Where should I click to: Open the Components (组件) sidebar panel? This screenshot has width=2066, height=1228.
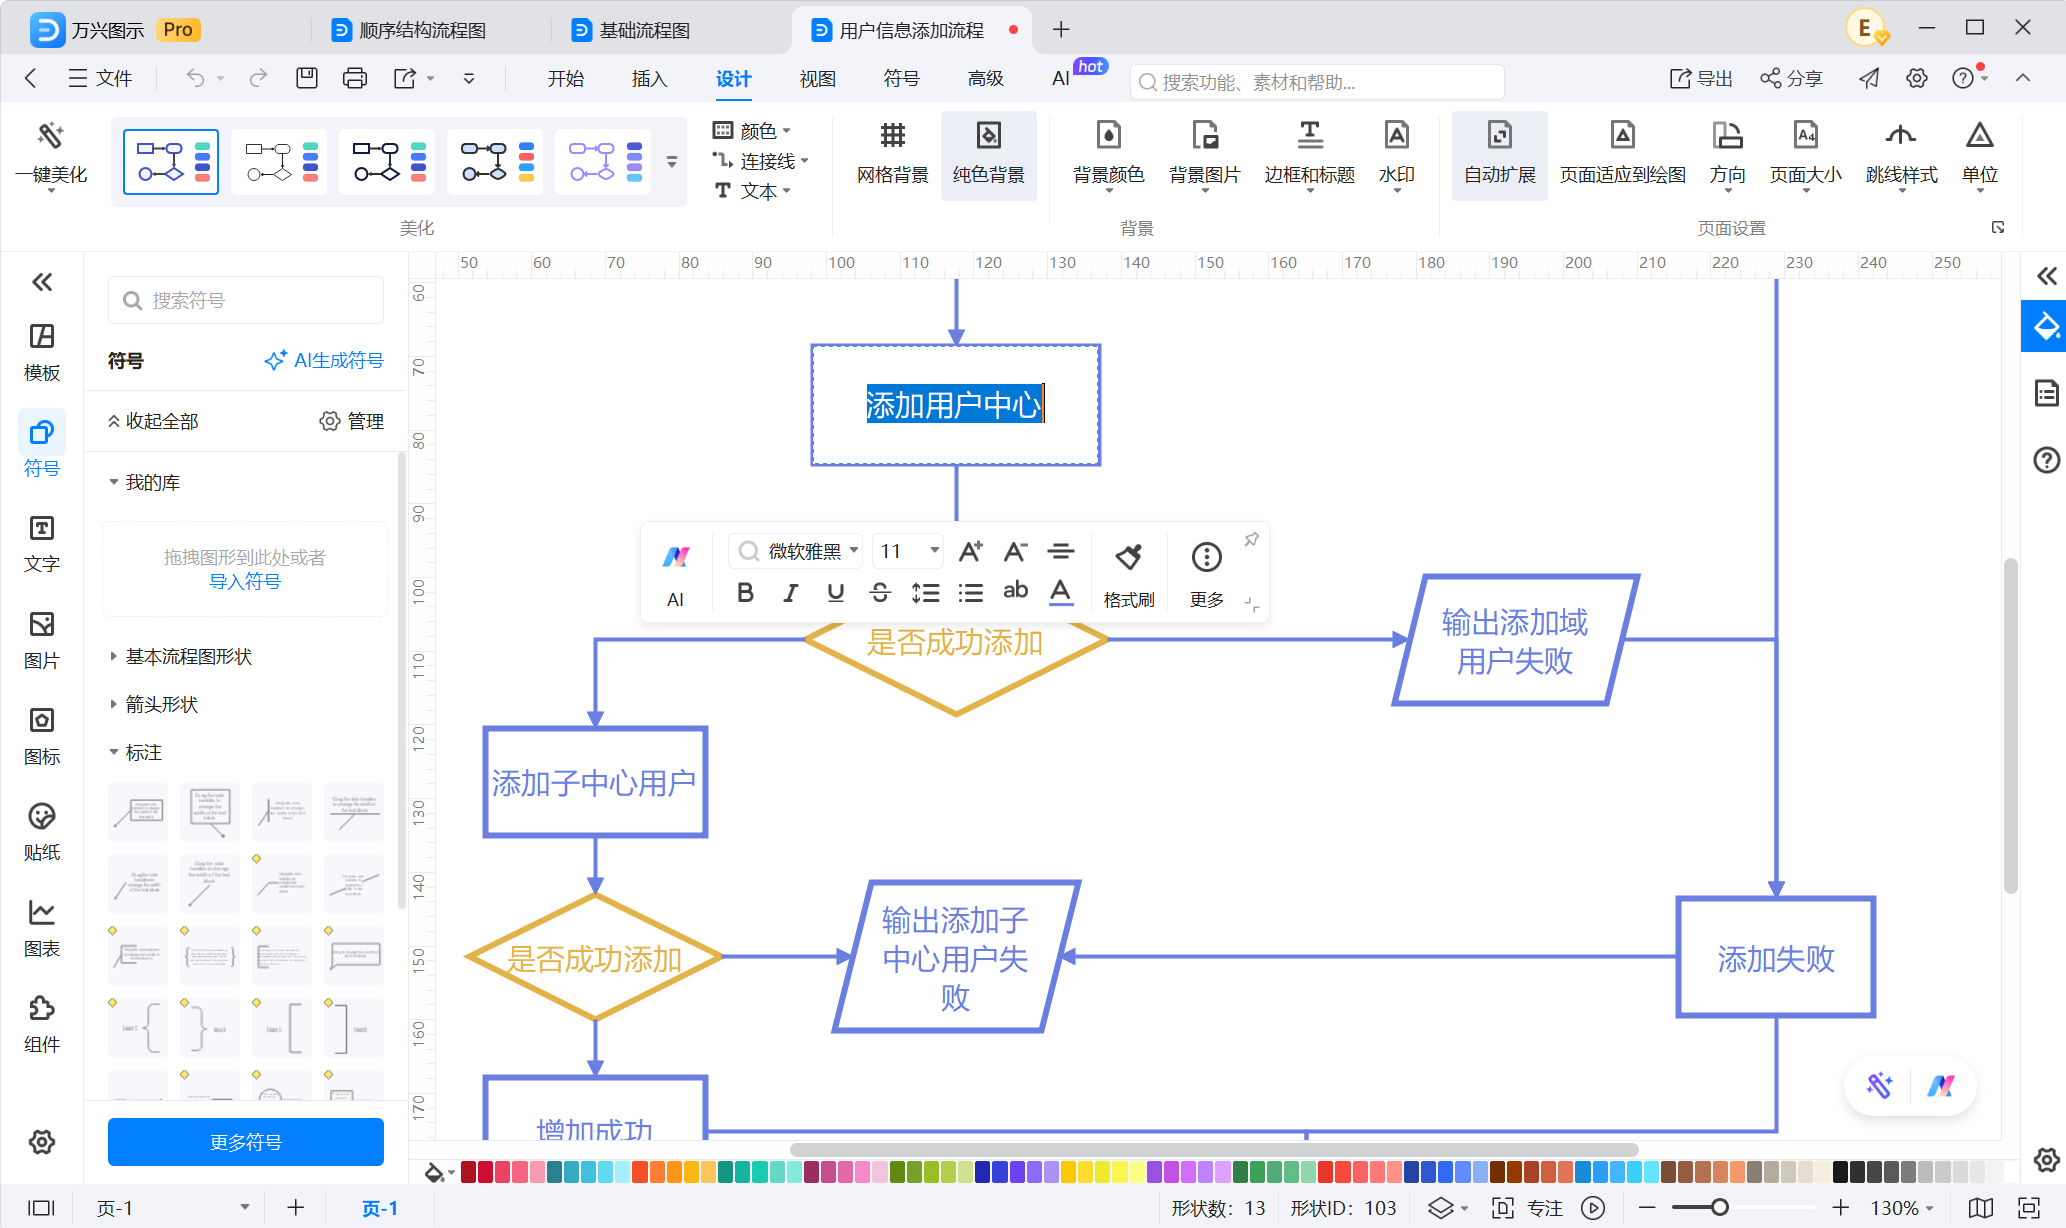tap(42, 1024)
